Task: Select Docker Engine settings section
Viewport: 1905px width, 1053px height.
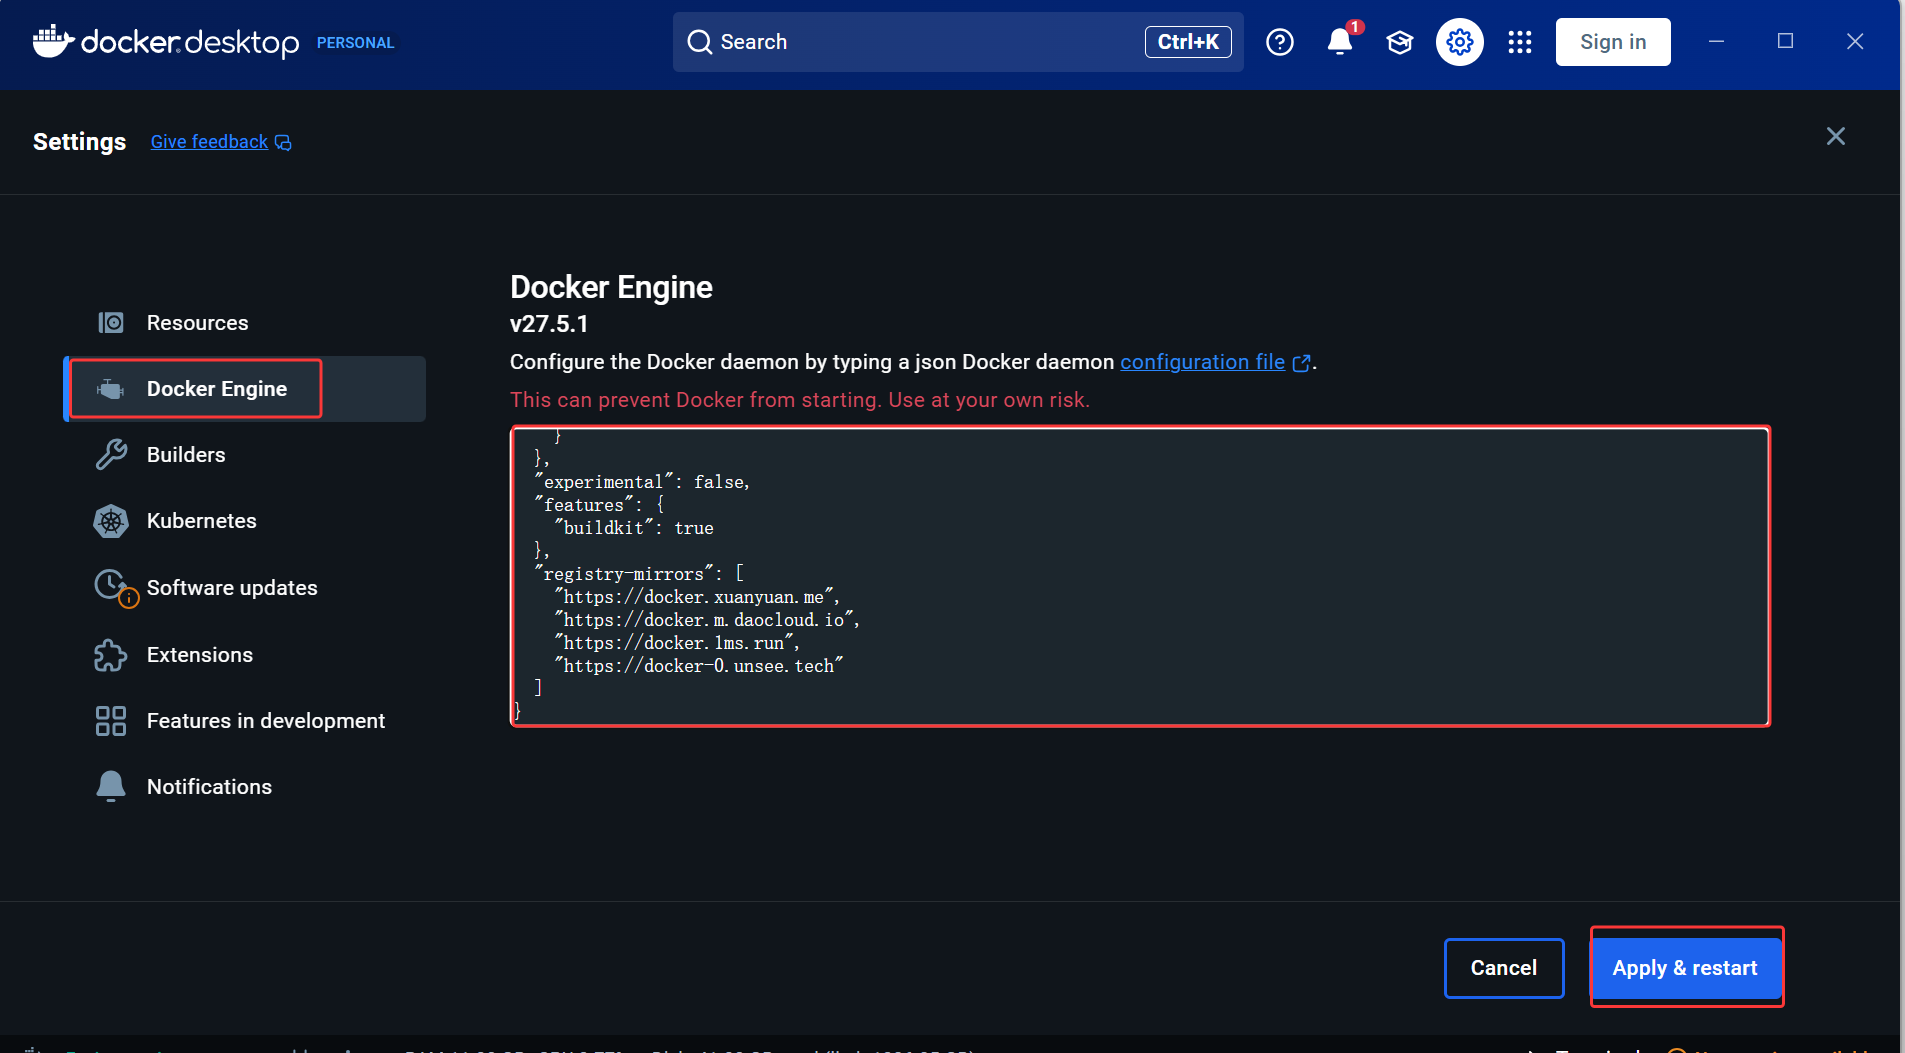Action: (246, 389)
